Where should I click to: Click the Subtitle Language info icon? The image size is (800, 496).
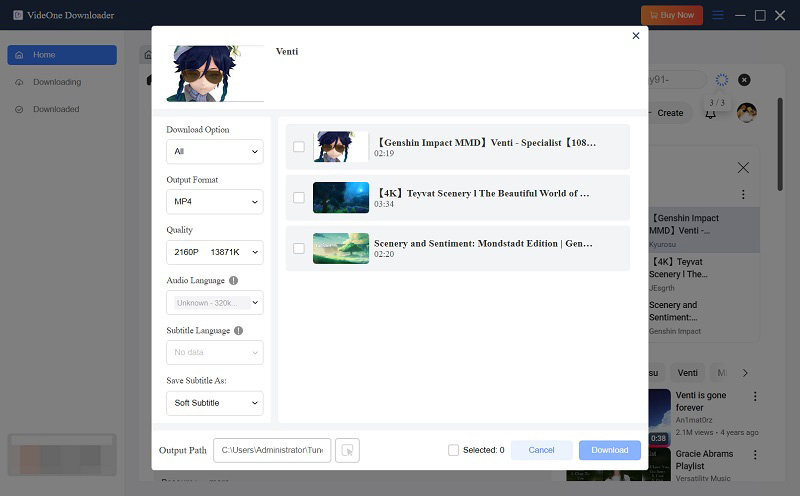tap(238, 330)
